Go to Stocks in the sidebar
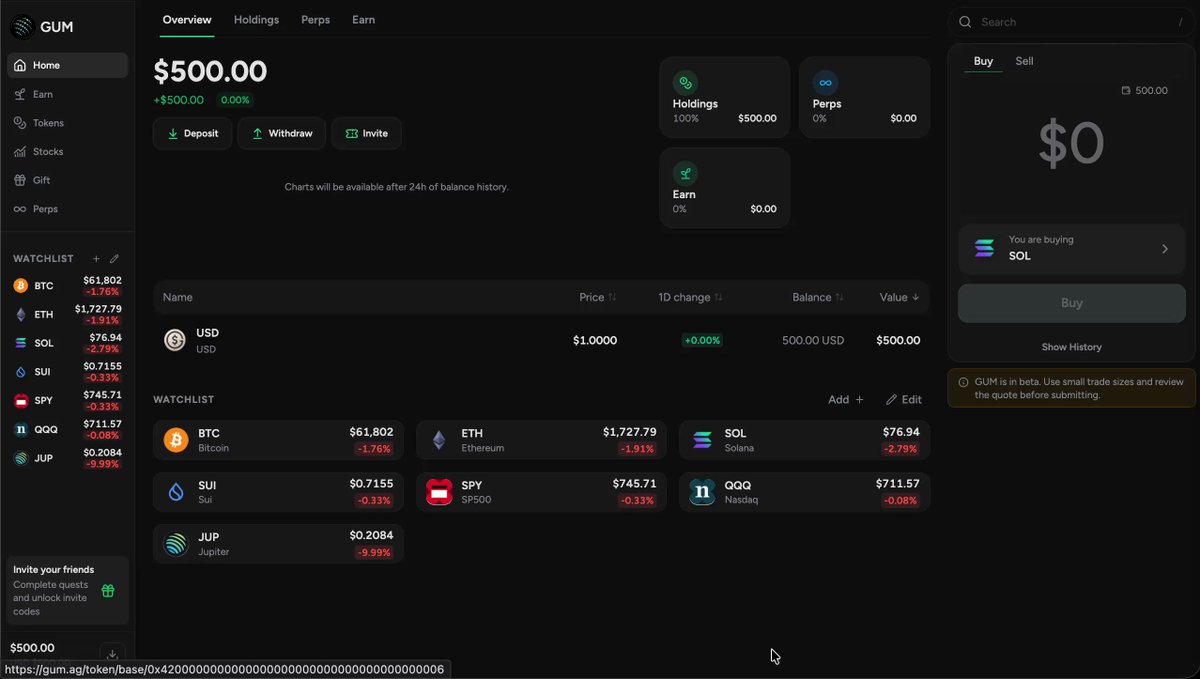The image size is (1200, 679). coord(67,152)
